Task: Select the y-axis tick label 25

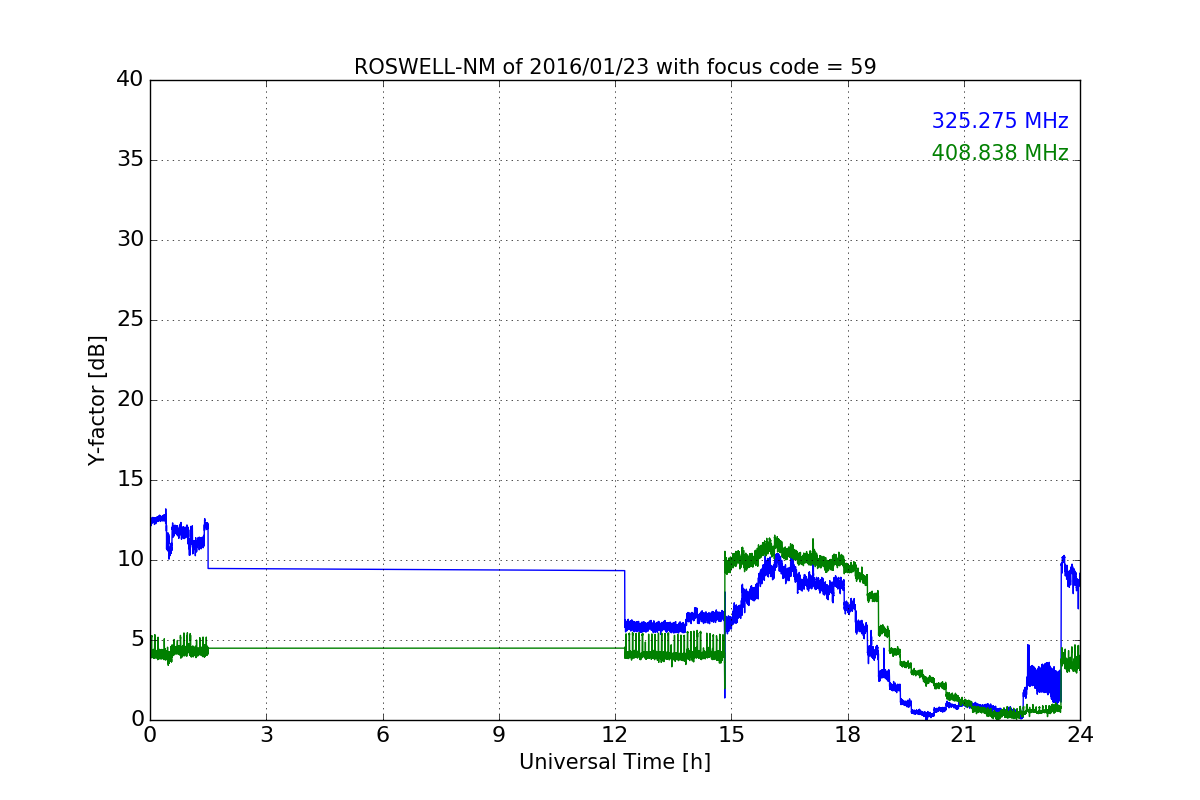Action: [130, 320]
